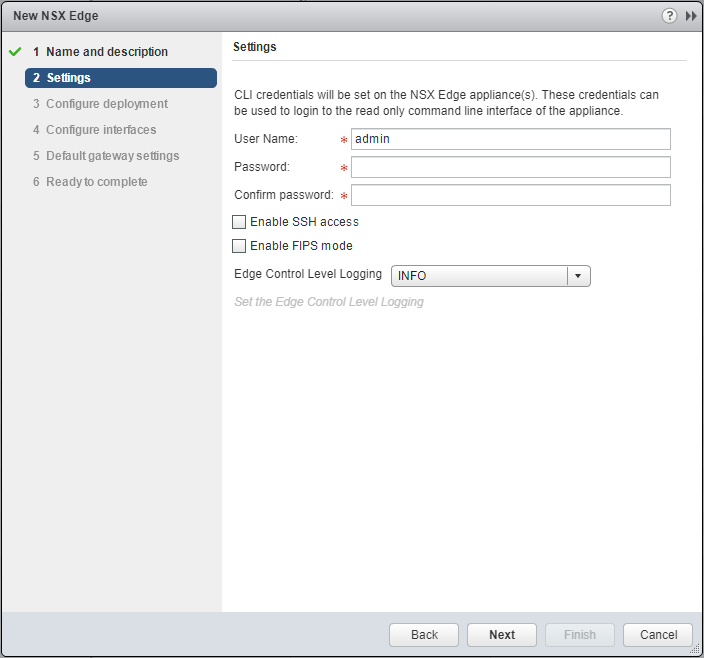Focus the Password input field
The height and width of the screenshot is (658, 704).
[x=510, y=167]
